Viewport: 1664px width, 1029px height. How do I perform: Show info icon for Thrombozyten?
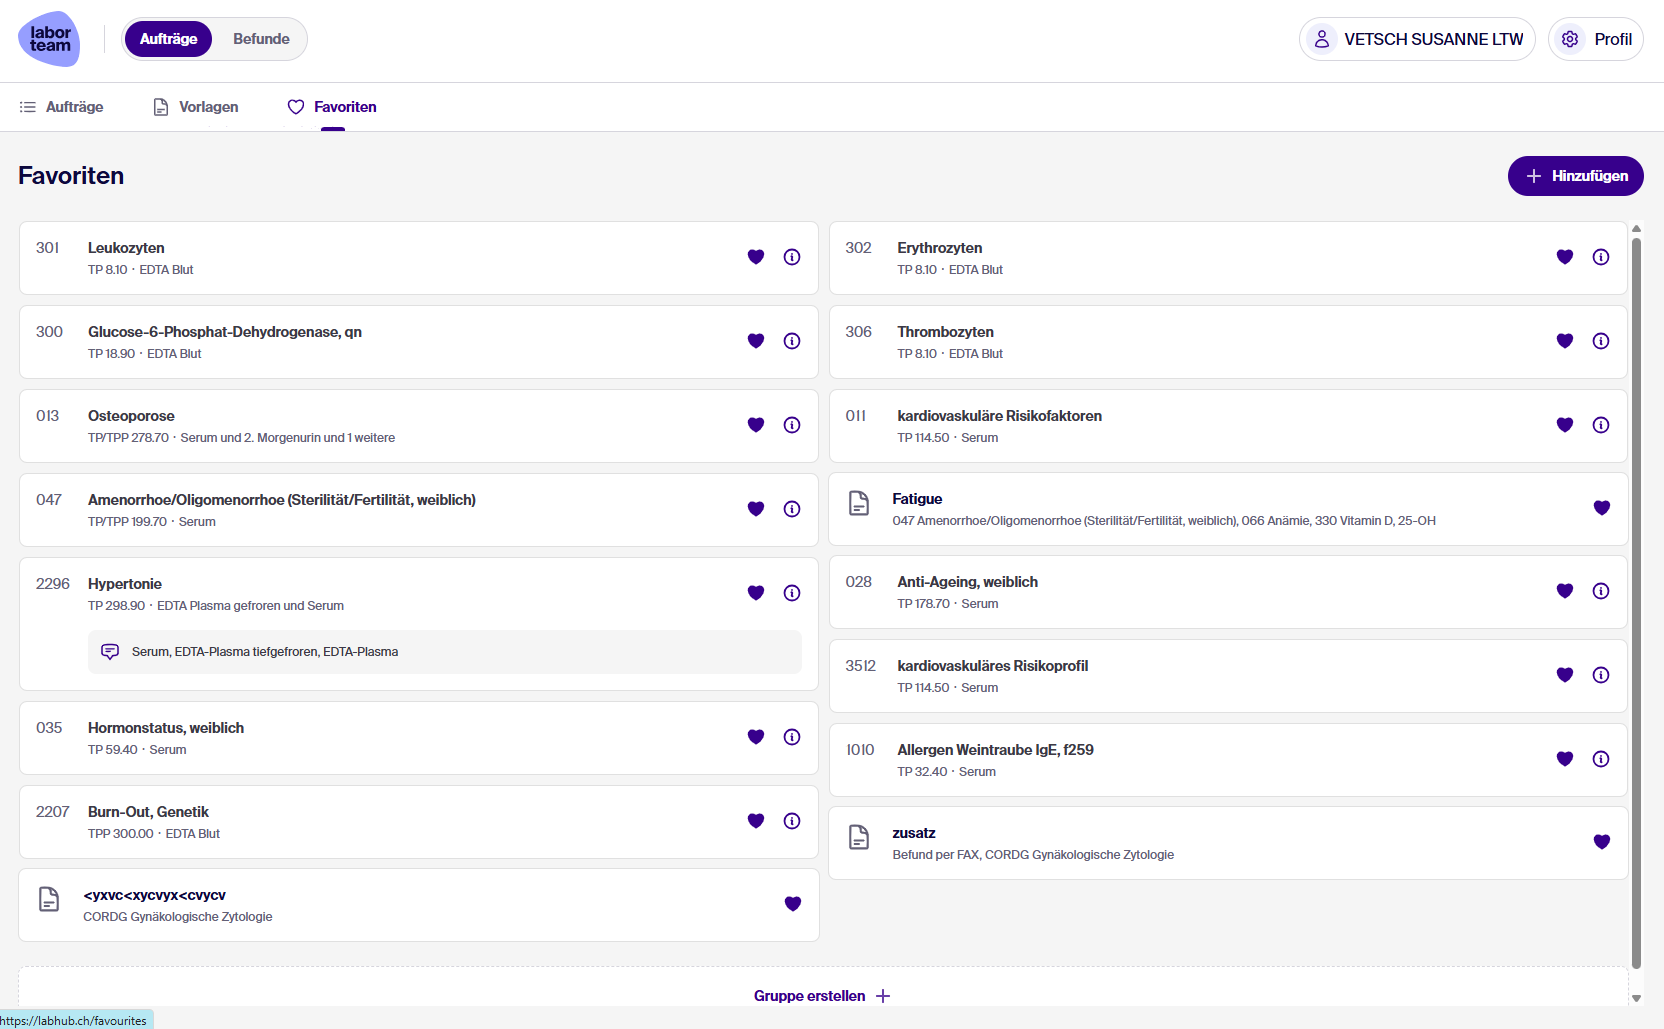point(1601,341)
